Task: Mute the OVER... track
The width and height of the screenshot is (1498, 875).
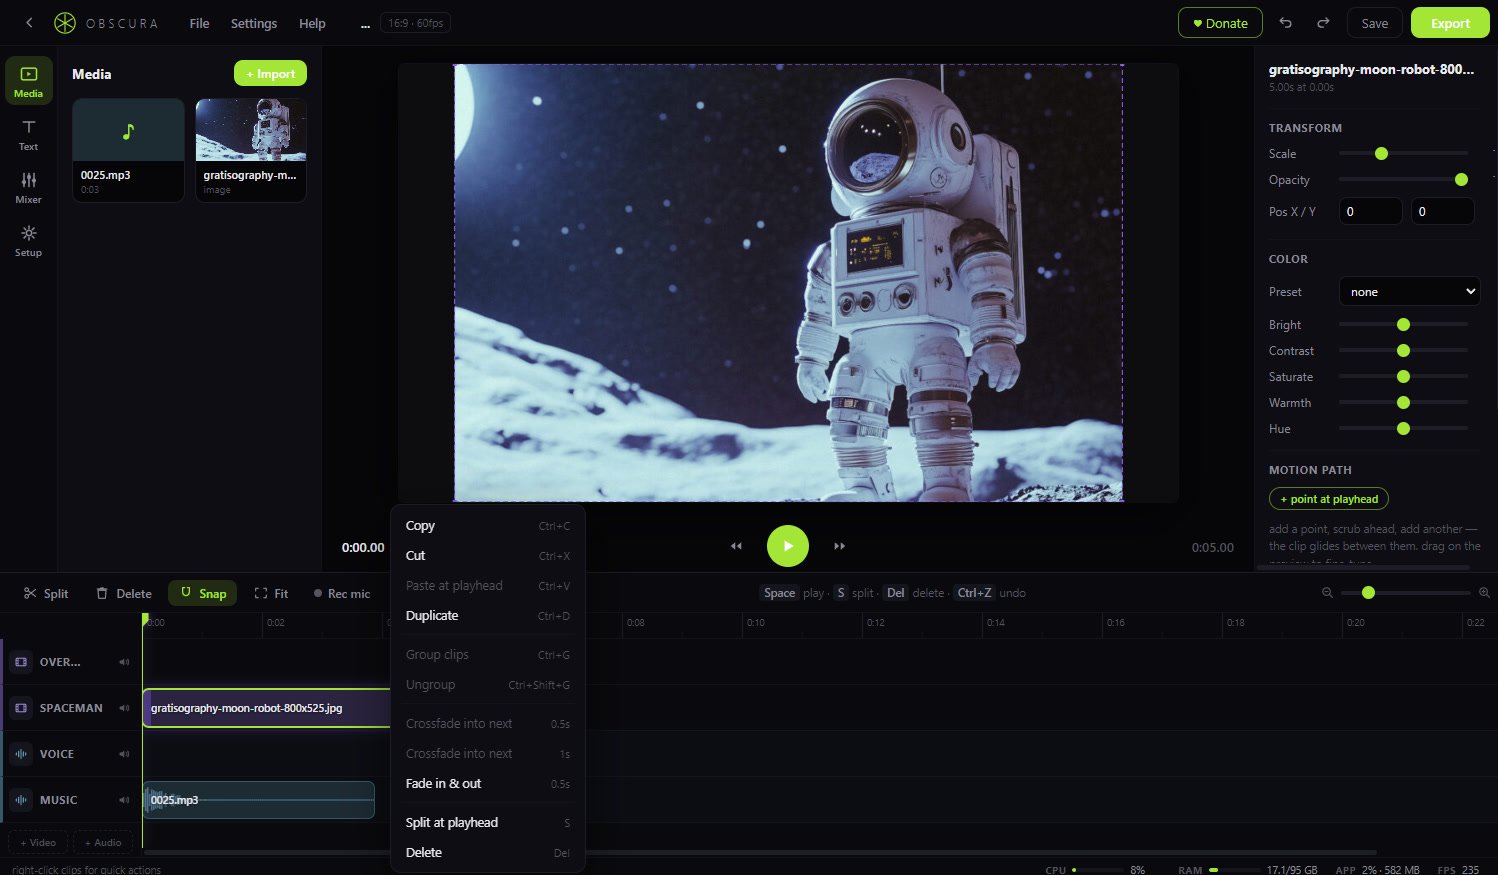Action: (124, 662)
